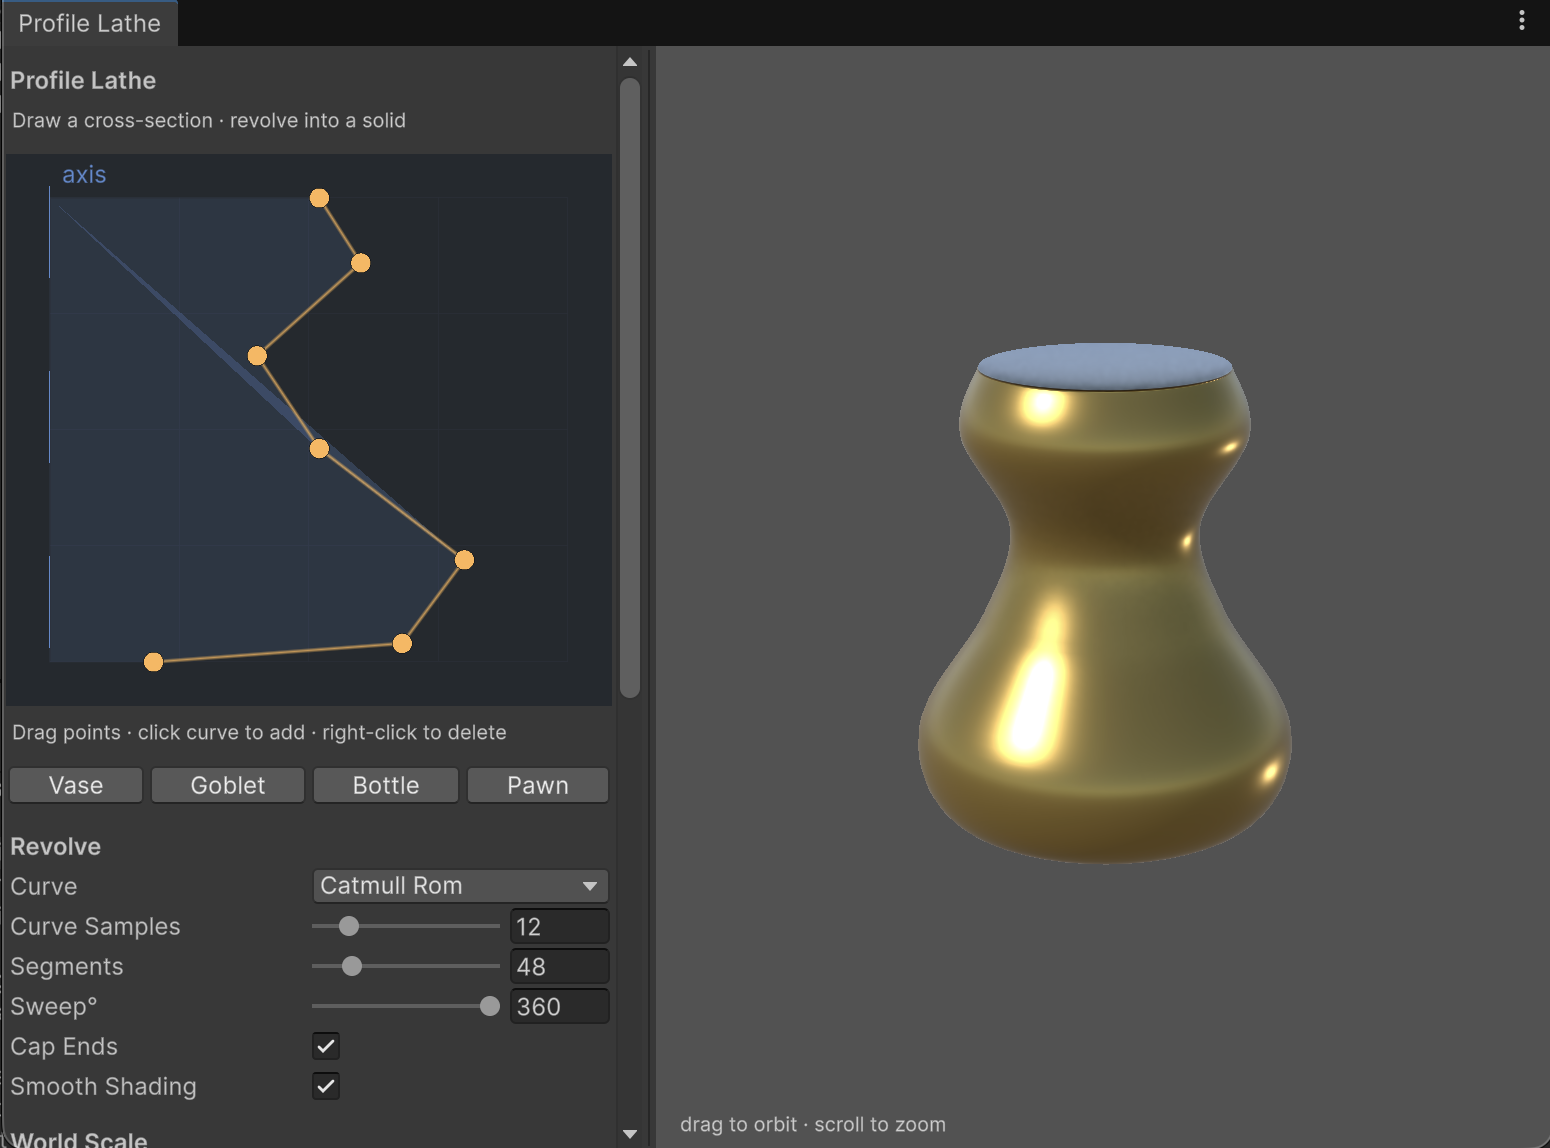Click the "drag to orbit · scroll to zoom" hint
Image resolution: width=1550 pixels, height=1148 pixels.
813,1124
